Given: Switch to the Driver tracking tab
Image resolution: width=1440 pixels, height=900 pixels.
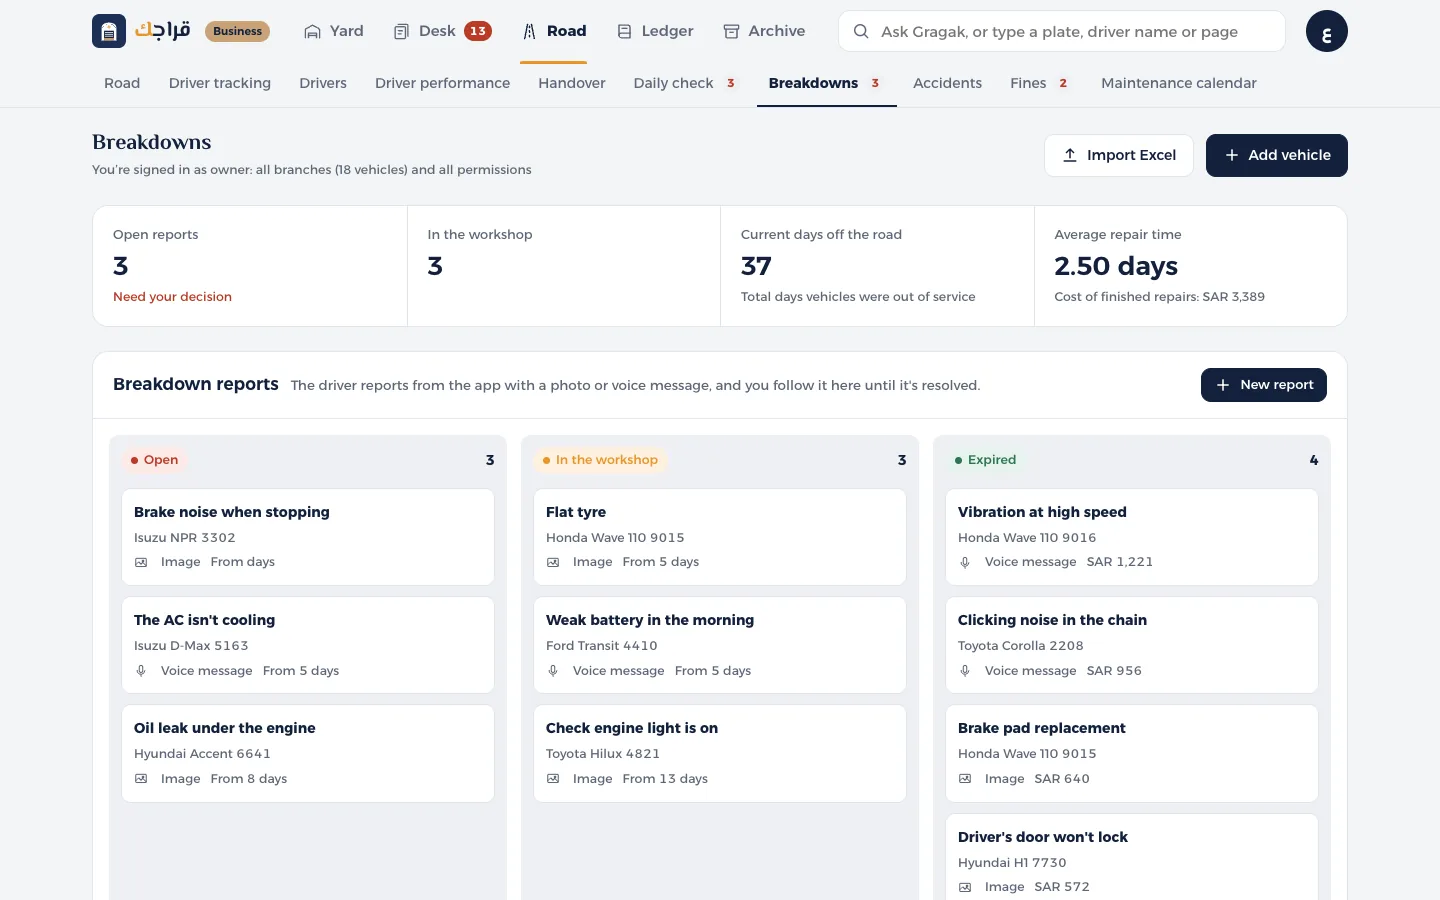Looking at the screenshot, I should point(220,83).
